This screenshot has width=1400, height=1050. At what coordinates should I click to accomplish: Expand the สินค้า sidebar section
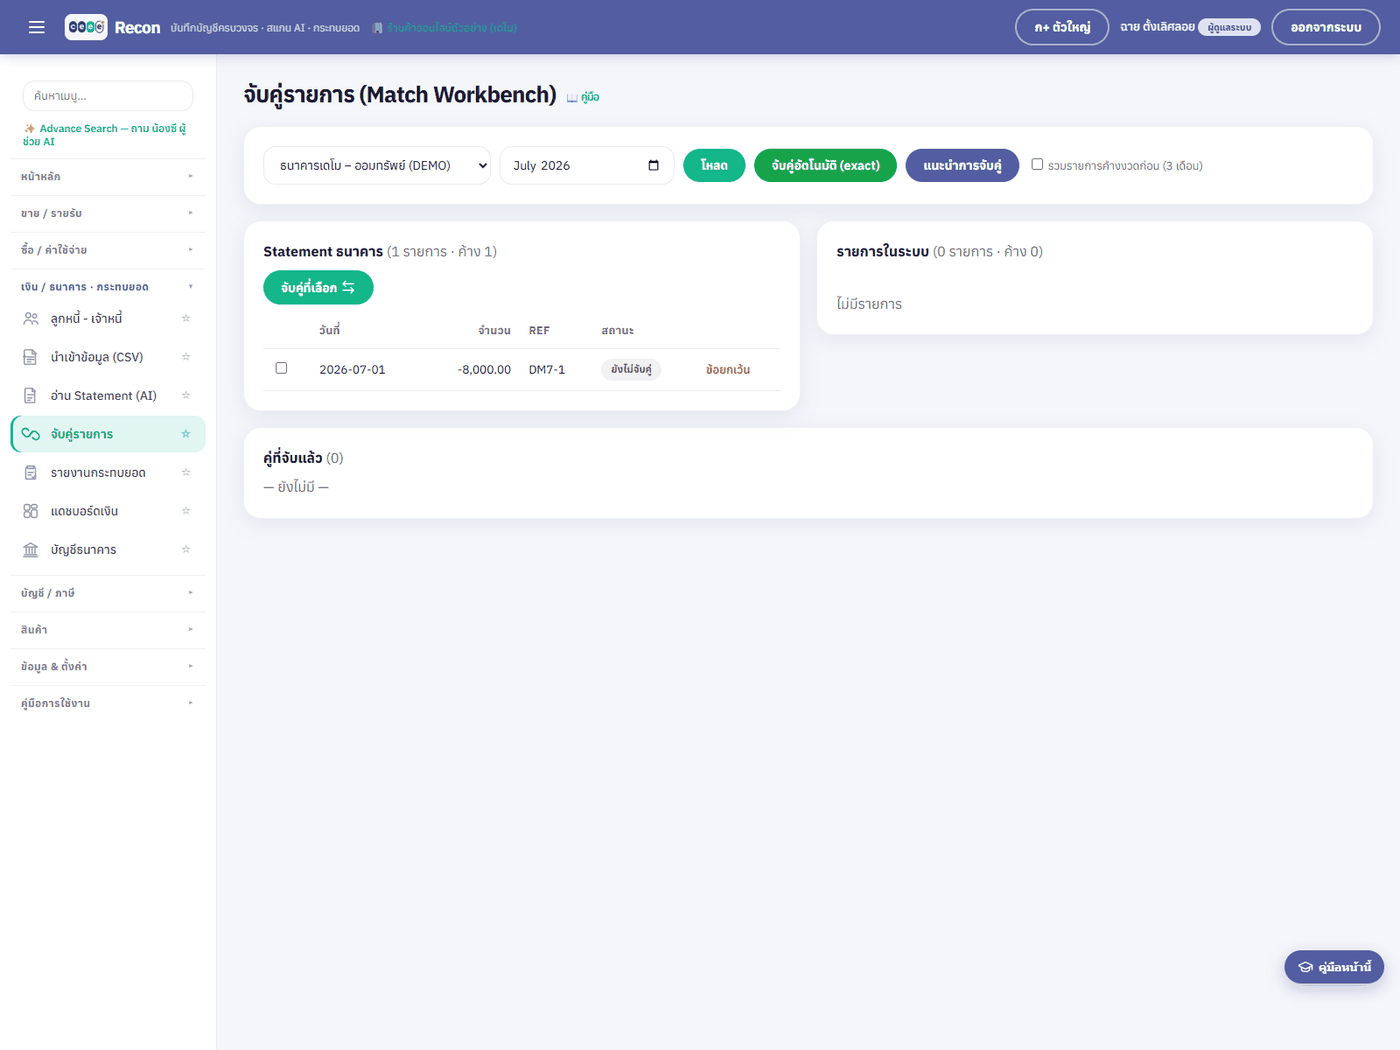tap(108, 630)
